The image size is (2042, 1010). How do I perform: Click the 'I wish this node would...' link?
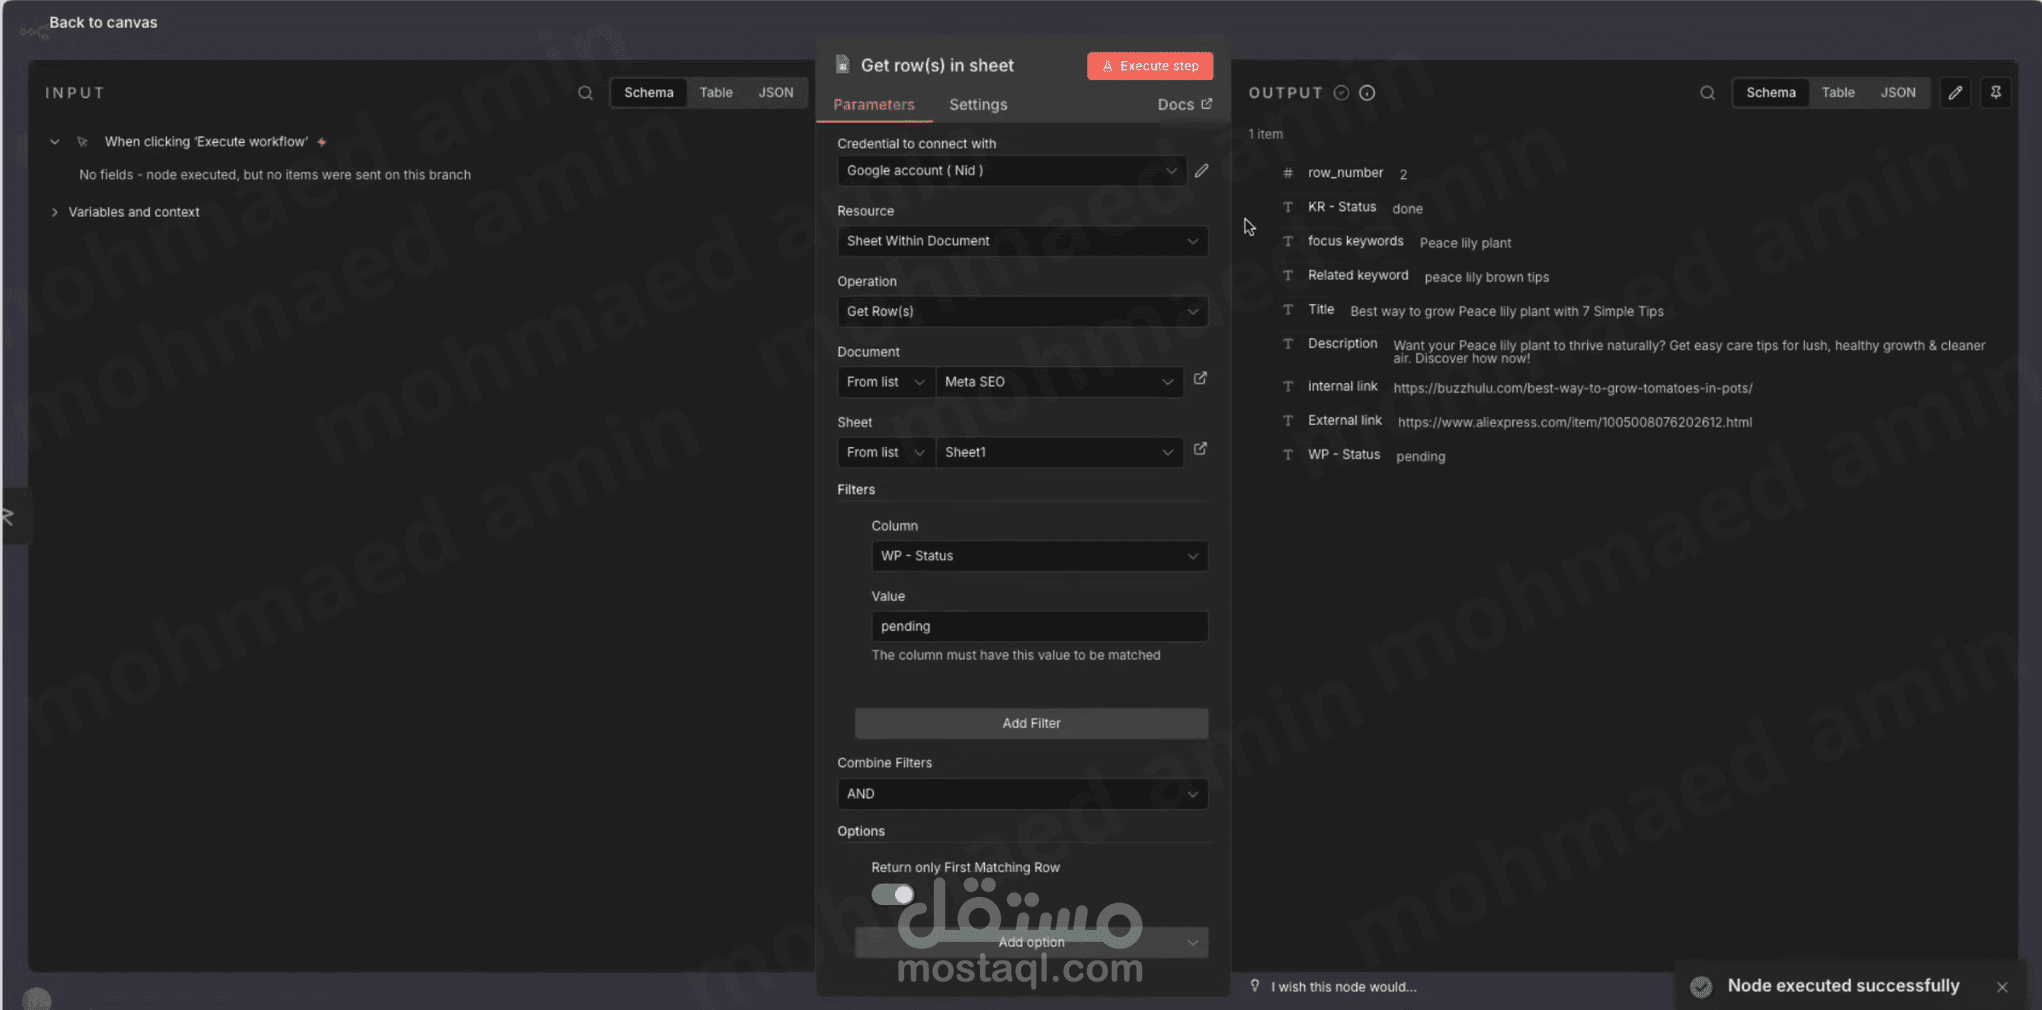tap(1343, 987)
